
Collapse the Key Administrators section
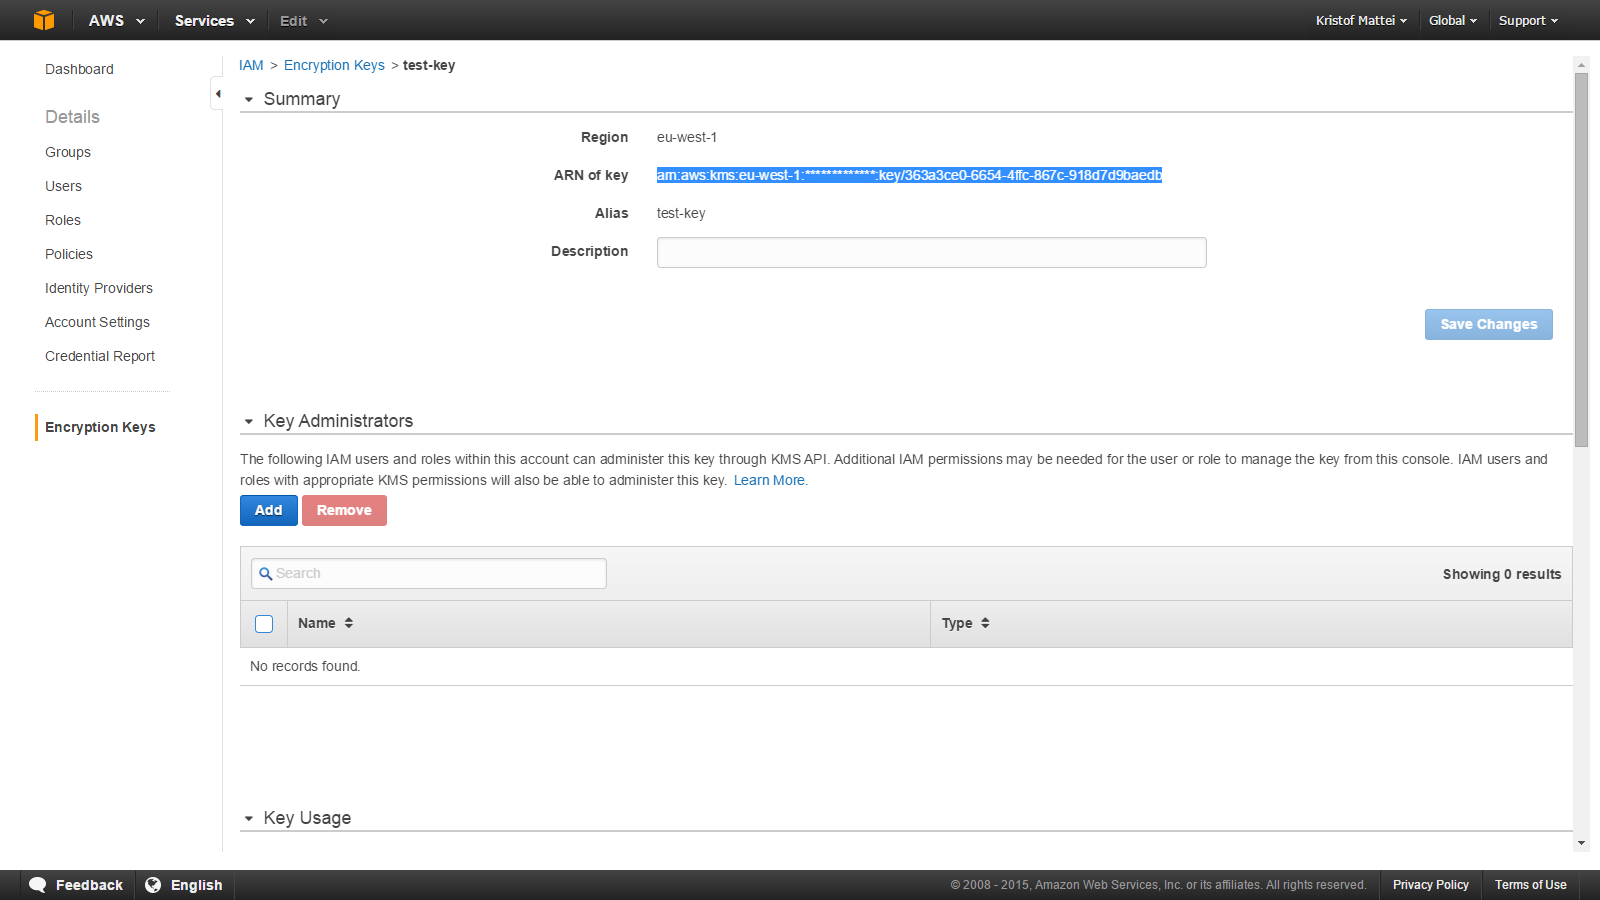click(x=249, y=422)
